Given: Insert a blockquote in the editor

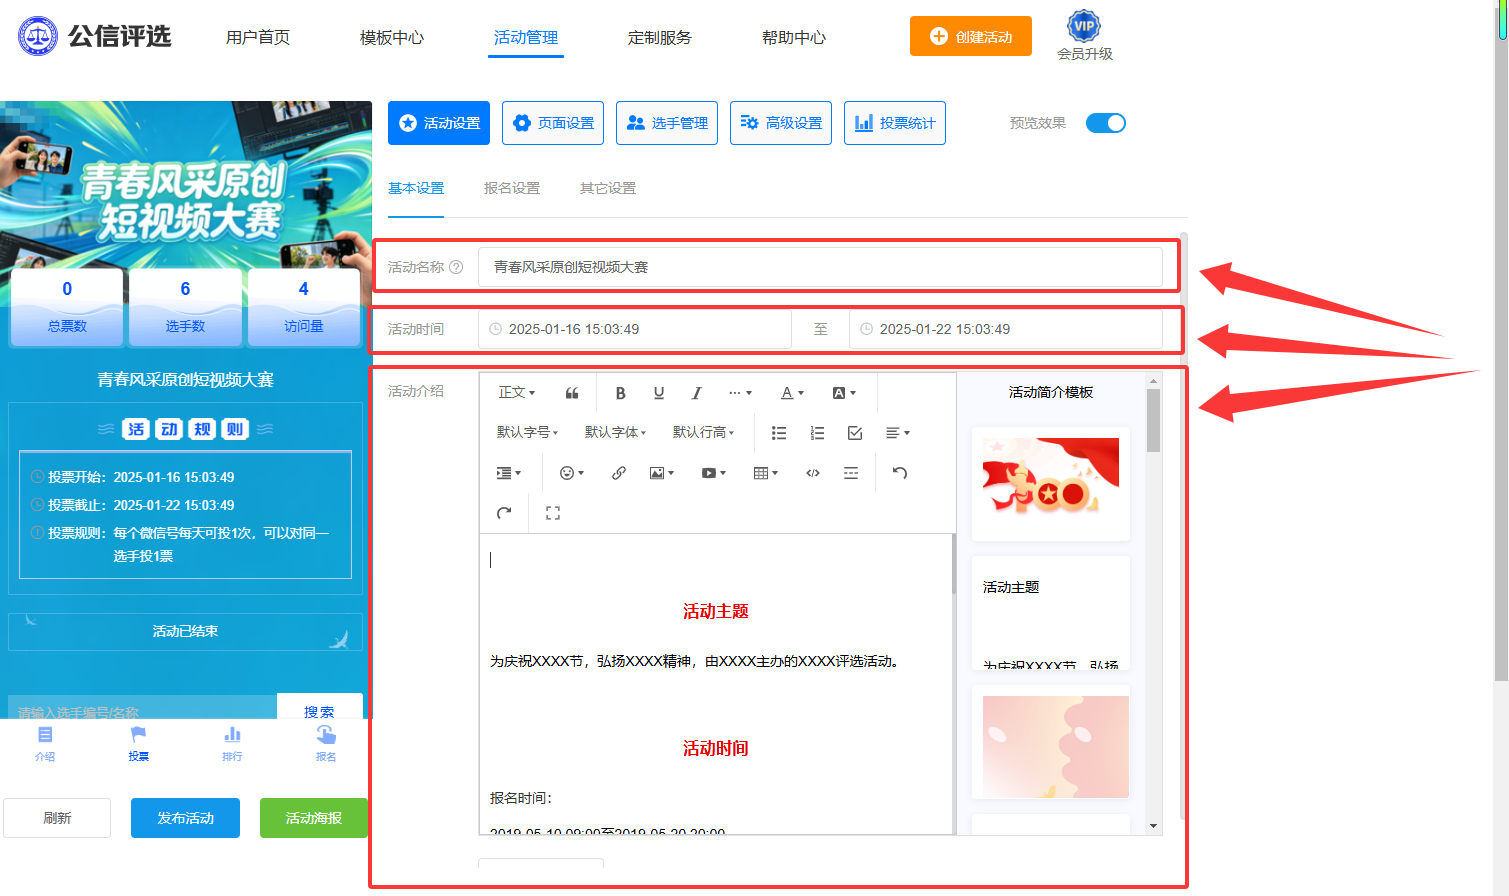Looking at the screenshot, I should [572, 393].
